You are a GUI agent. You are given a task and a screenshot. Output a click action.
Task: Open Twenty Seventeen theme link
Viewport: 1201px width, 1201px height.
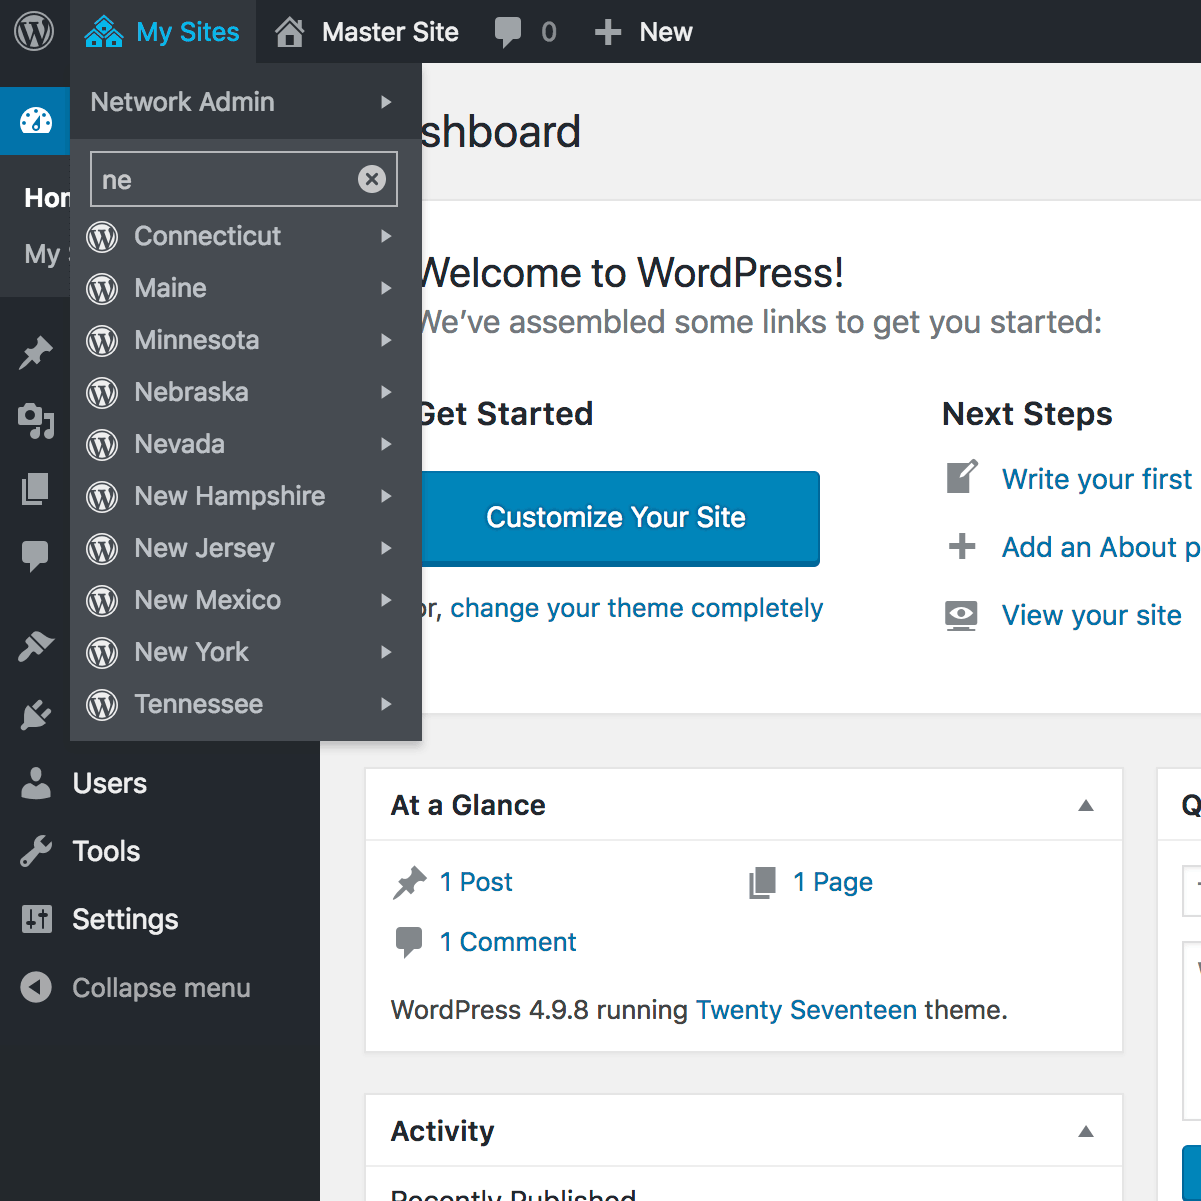point(806,1010)
